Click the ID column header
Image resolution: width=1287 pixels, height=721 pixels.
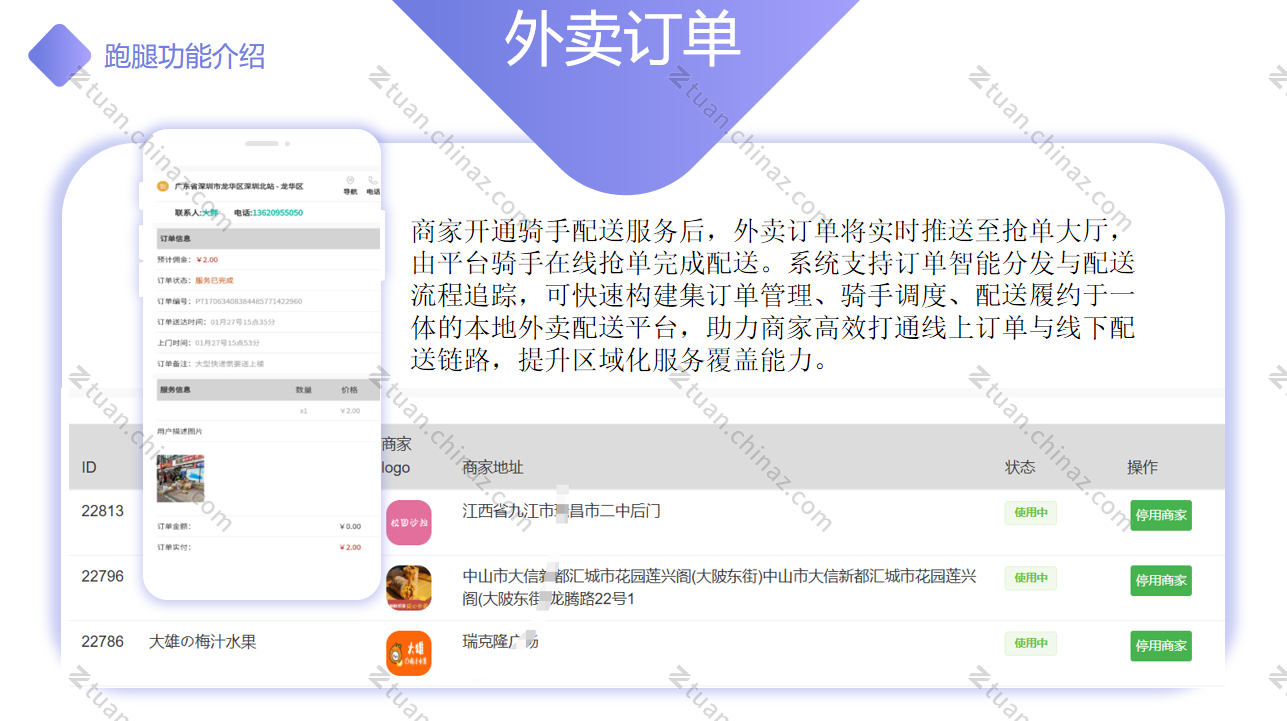[89, 467]
